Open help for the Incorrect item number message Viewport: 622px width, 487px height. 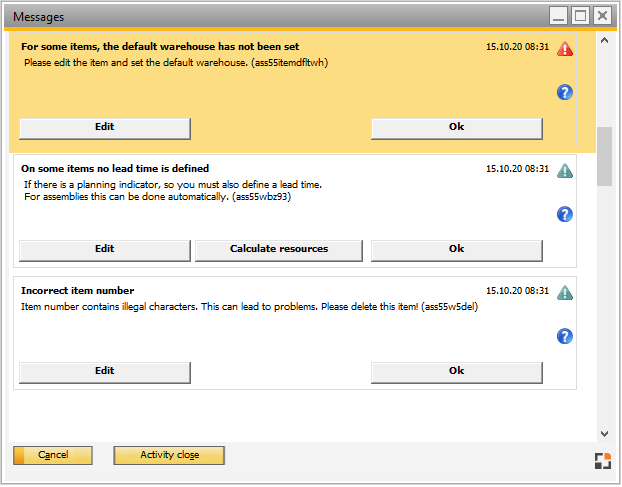click(565, 336)
